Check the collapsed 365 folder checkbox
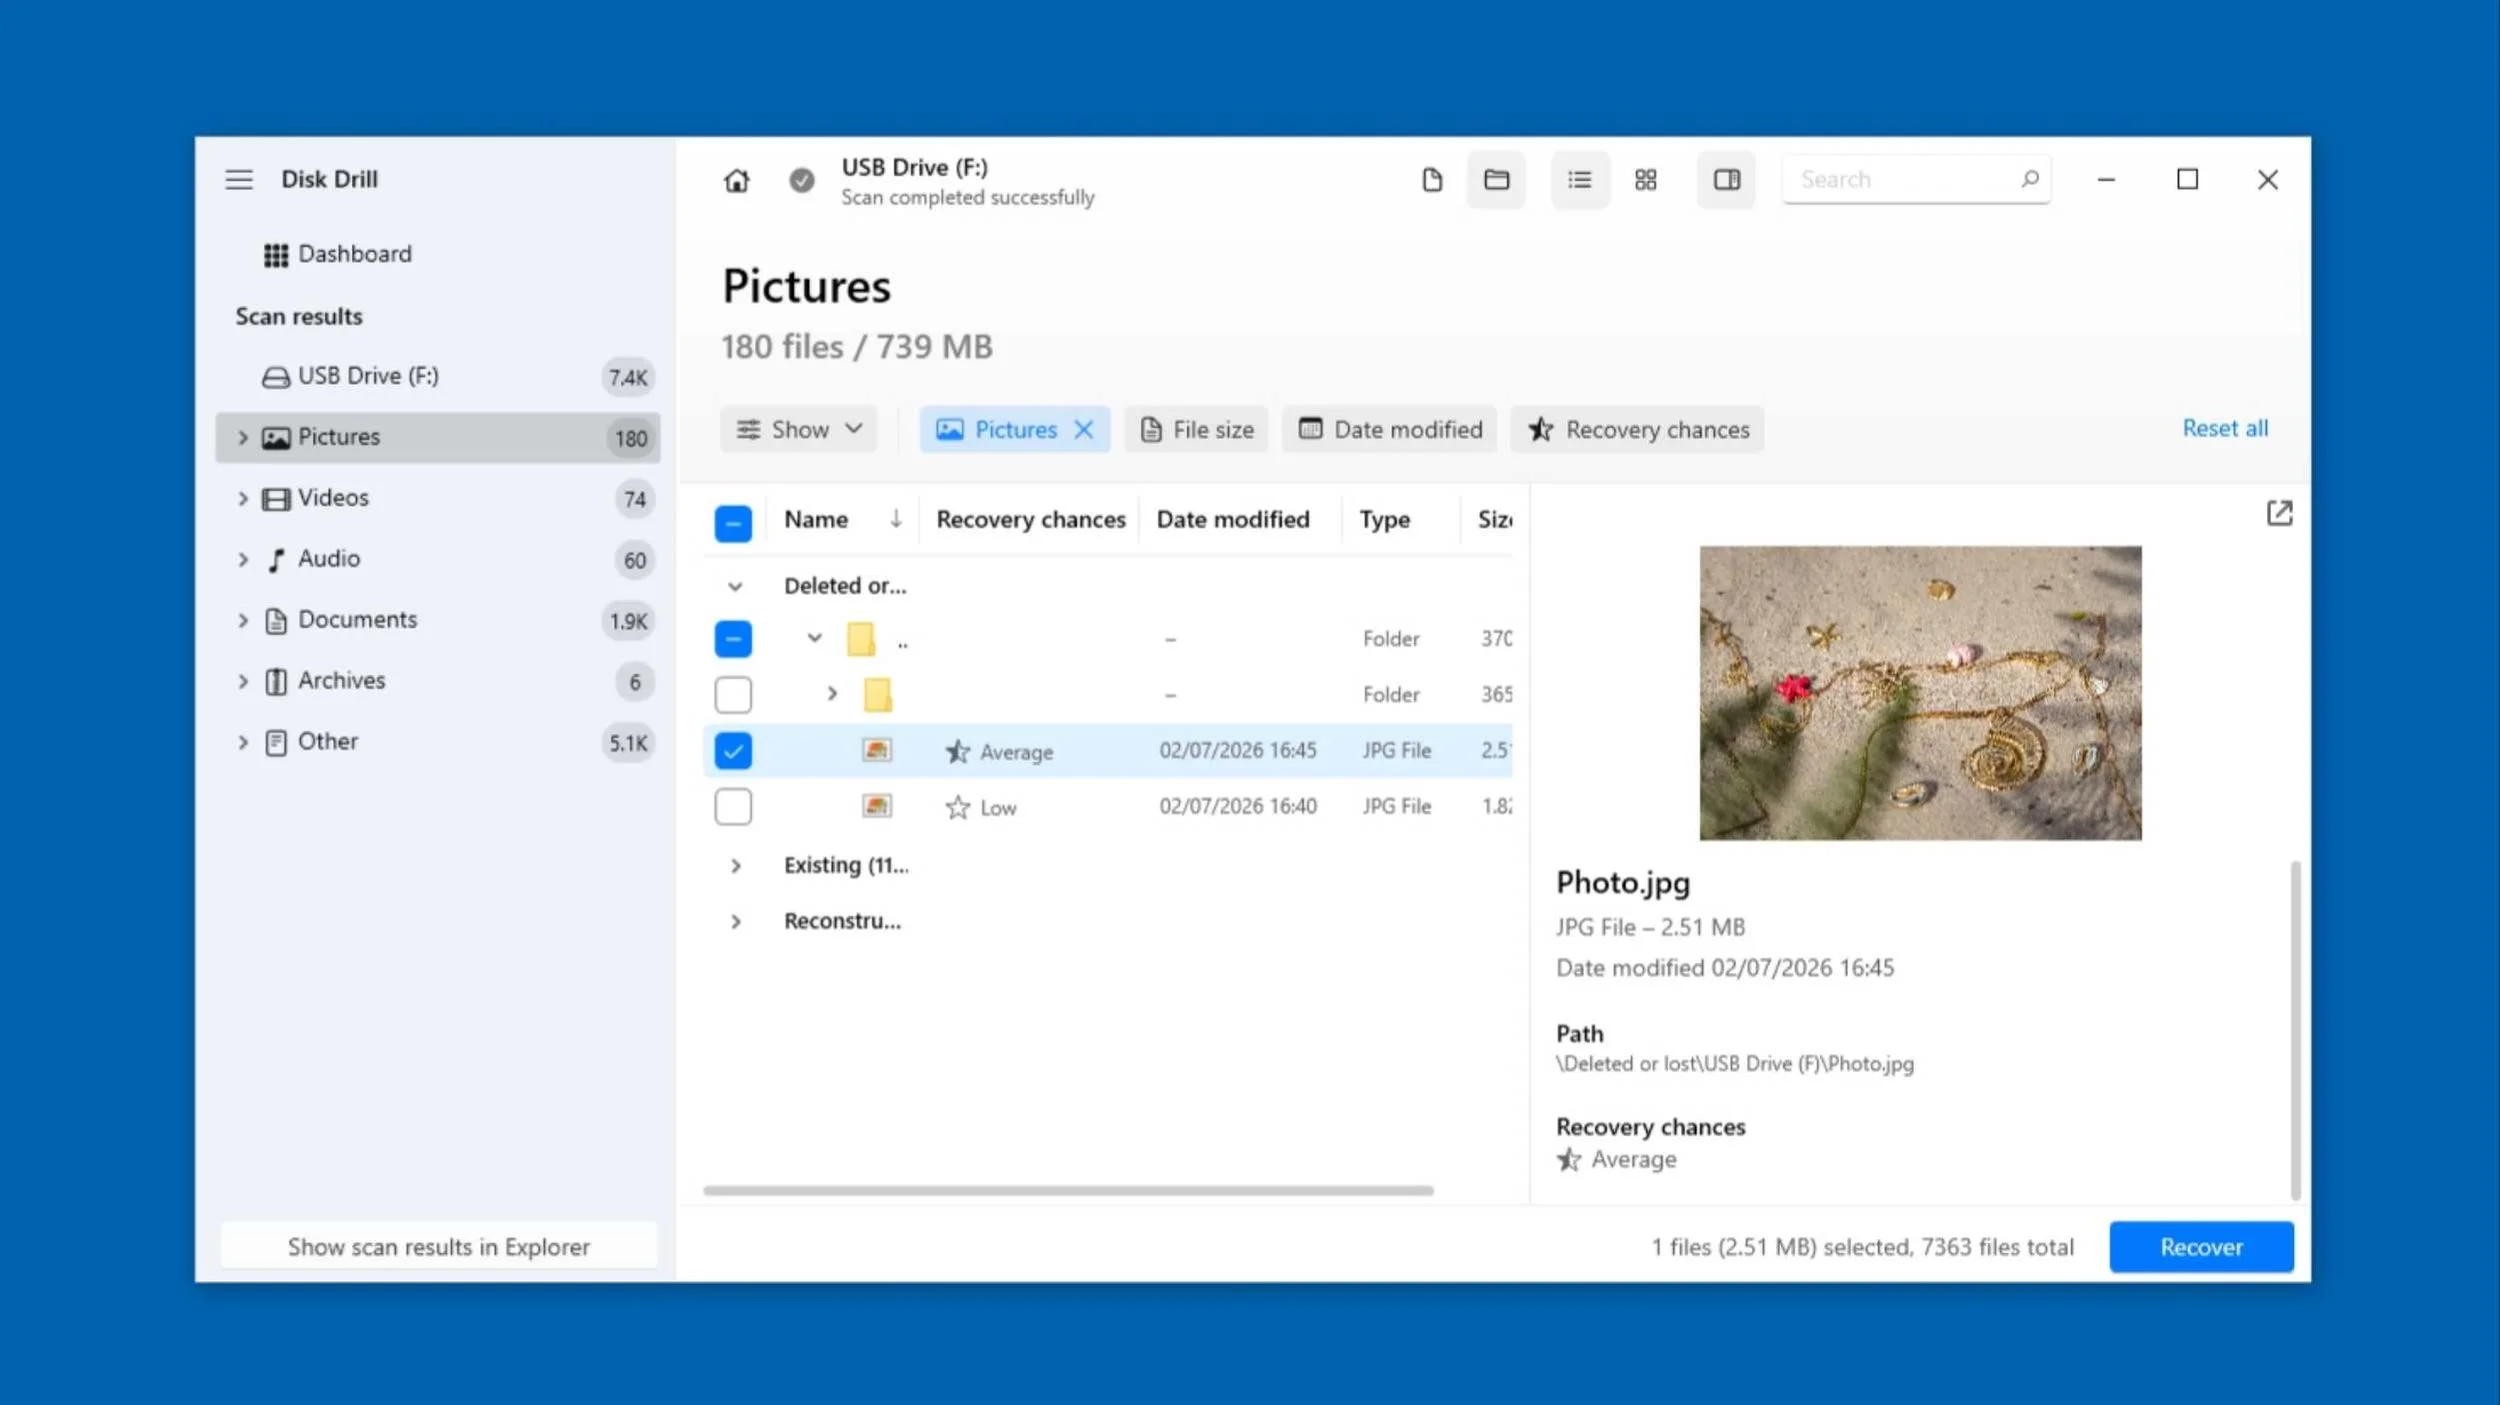Viewport: 2500px width, 1405px height. coord(733,695)
